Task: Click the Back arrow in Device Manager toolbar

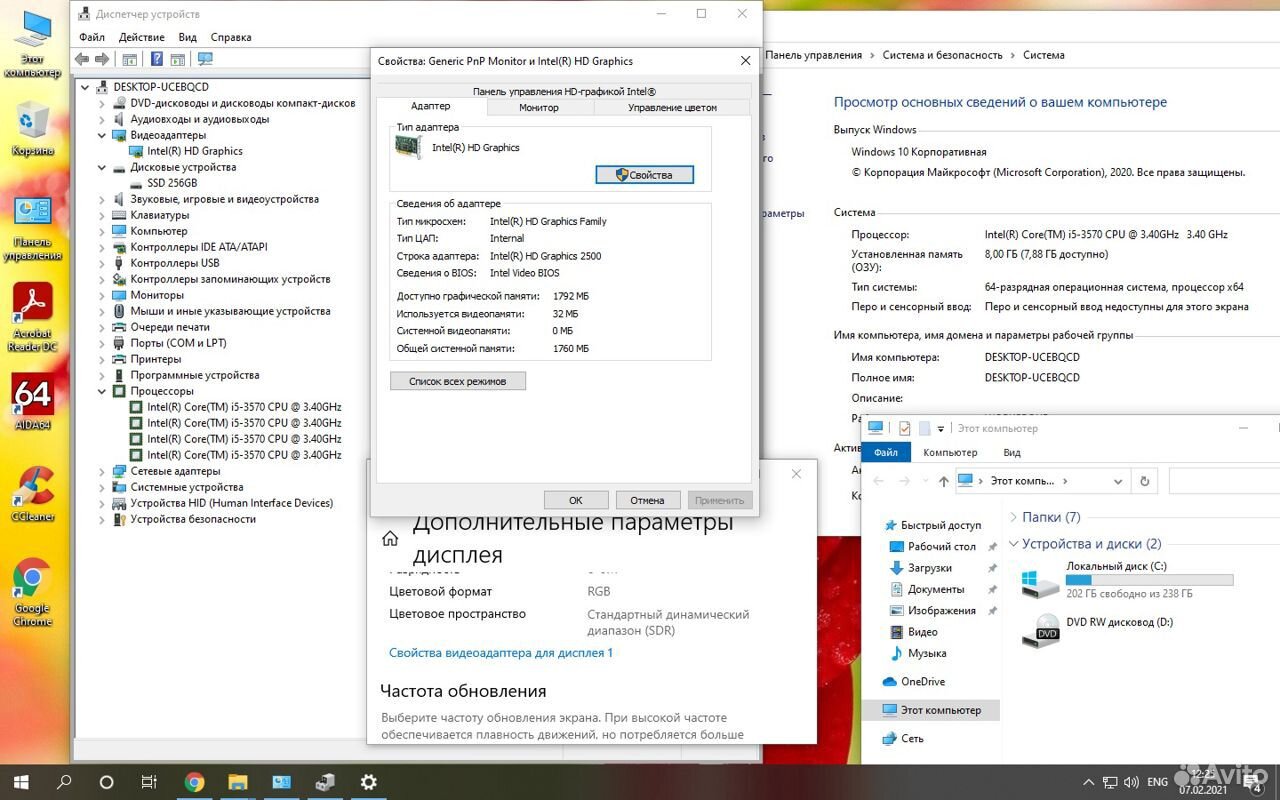Action: coord(82,59)
